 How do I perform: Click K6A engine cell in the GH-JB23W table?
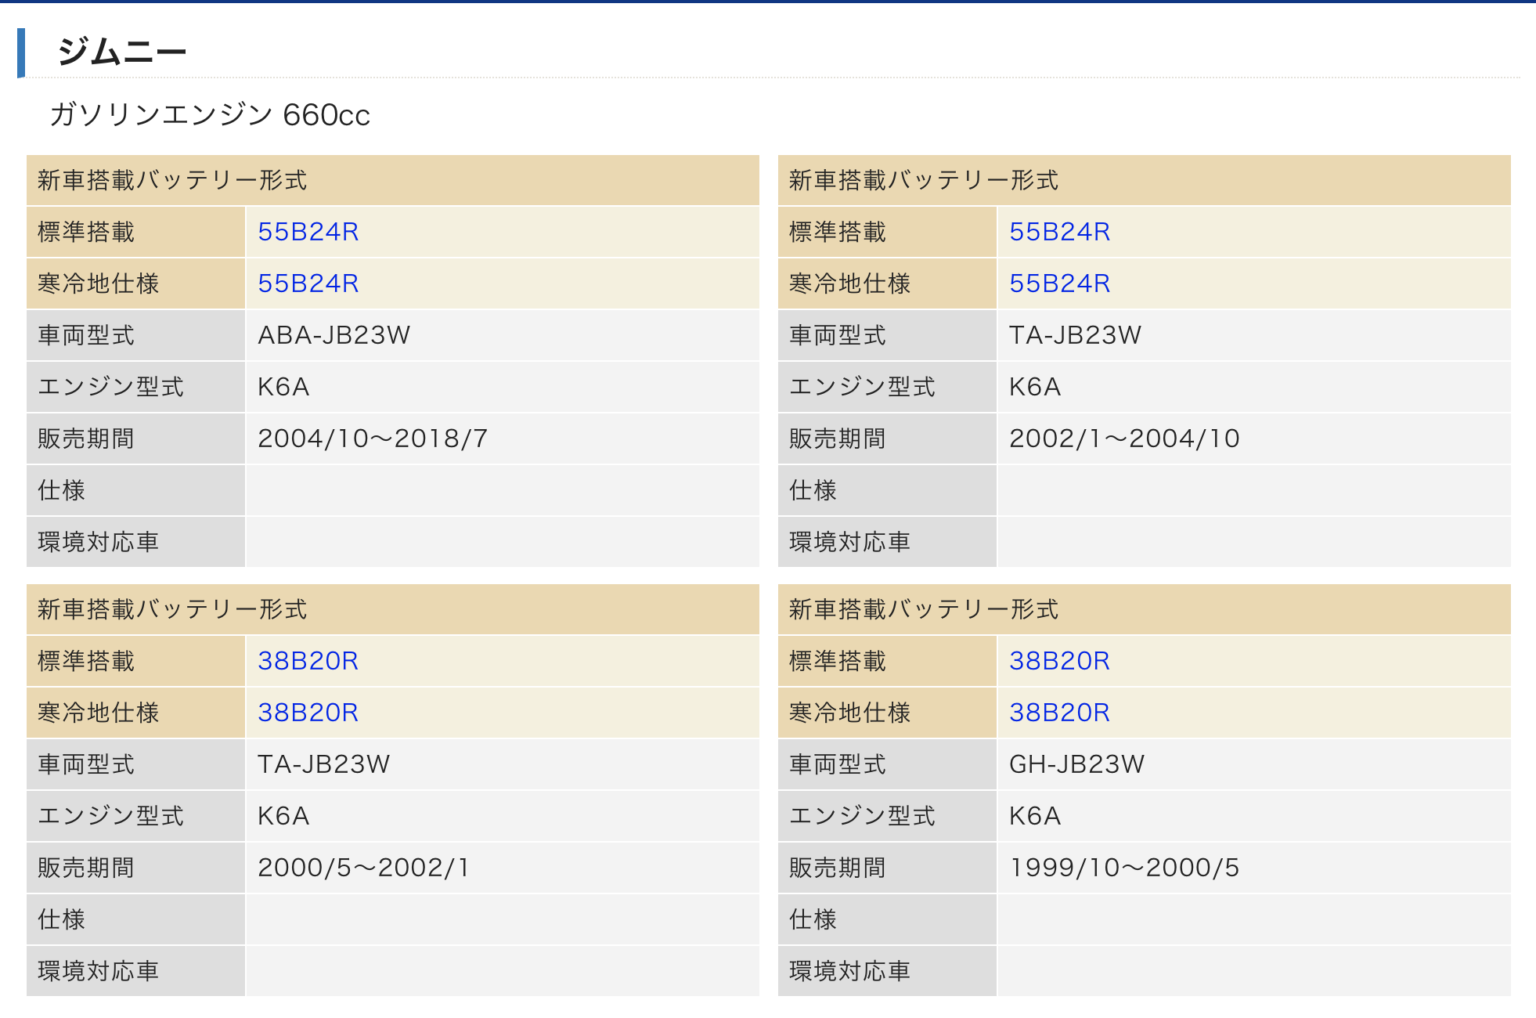[x=1035, y=816]
